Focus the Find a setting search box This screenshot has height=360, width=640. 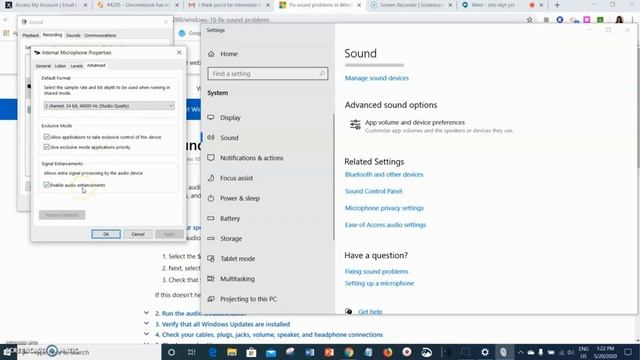pos(267,74)
